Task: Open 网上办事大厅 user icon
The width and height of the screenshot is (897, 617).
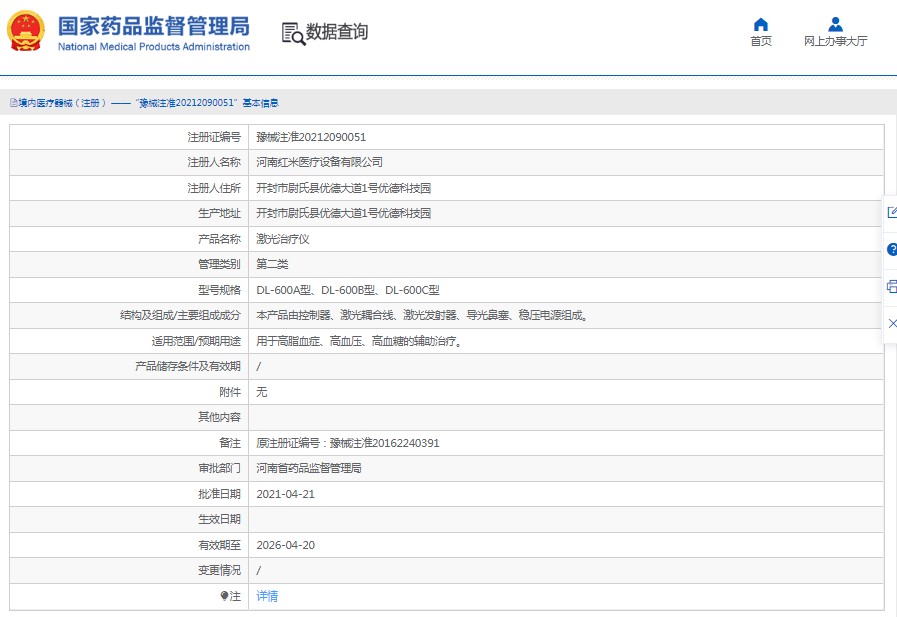Action: 835,24
